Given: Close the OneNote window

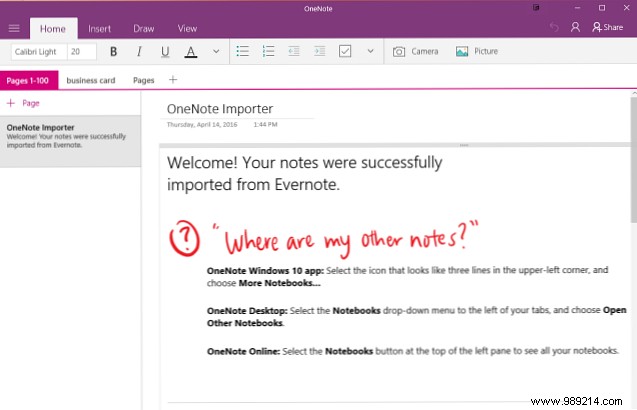Looking at the screenshot, I should [x=626, y=8].
